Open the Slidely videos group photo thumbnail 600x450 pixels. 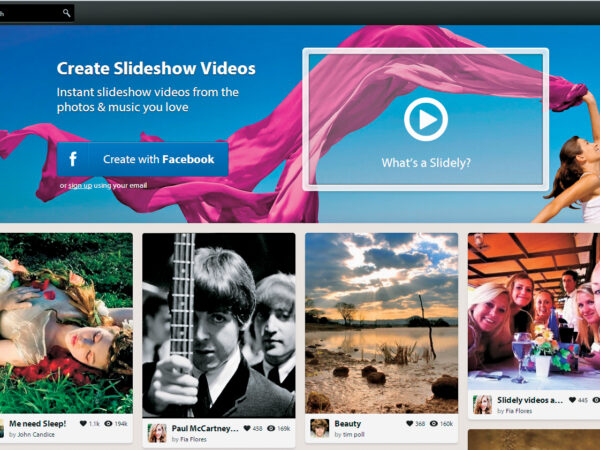click(534, 311)
